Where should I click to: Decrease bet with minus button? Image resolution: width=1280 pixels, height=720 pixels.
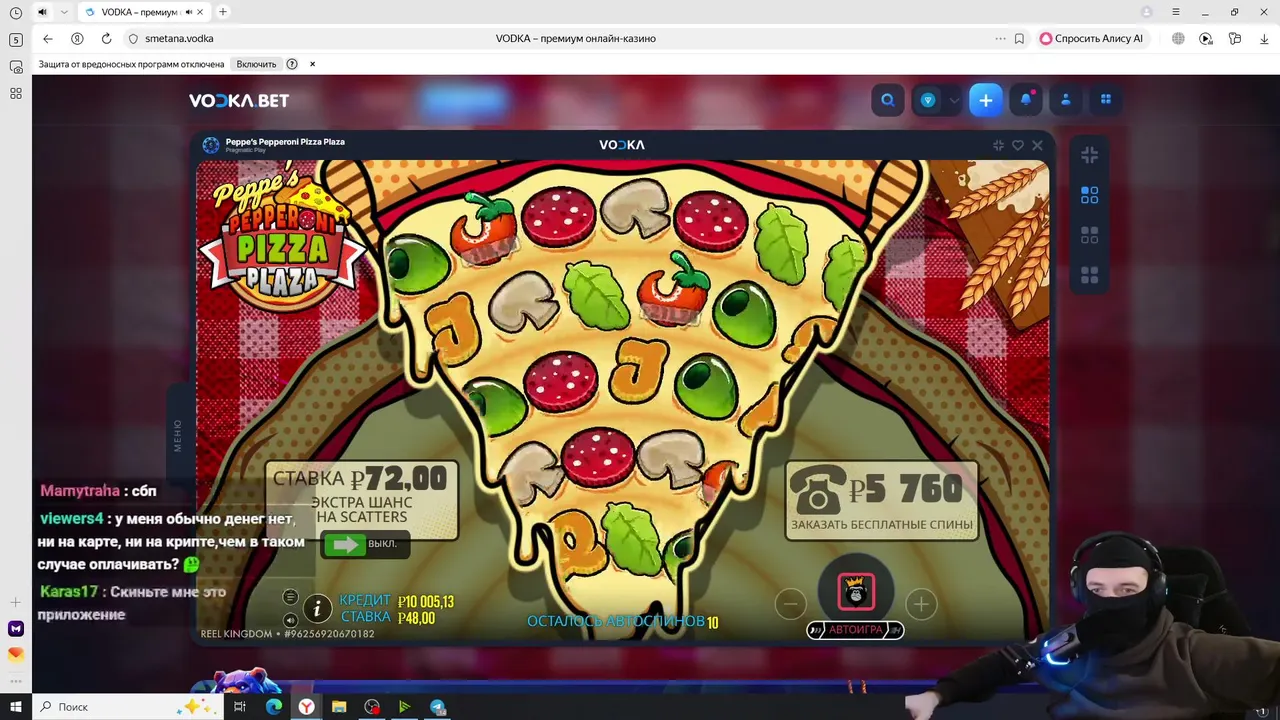point(790,603)
